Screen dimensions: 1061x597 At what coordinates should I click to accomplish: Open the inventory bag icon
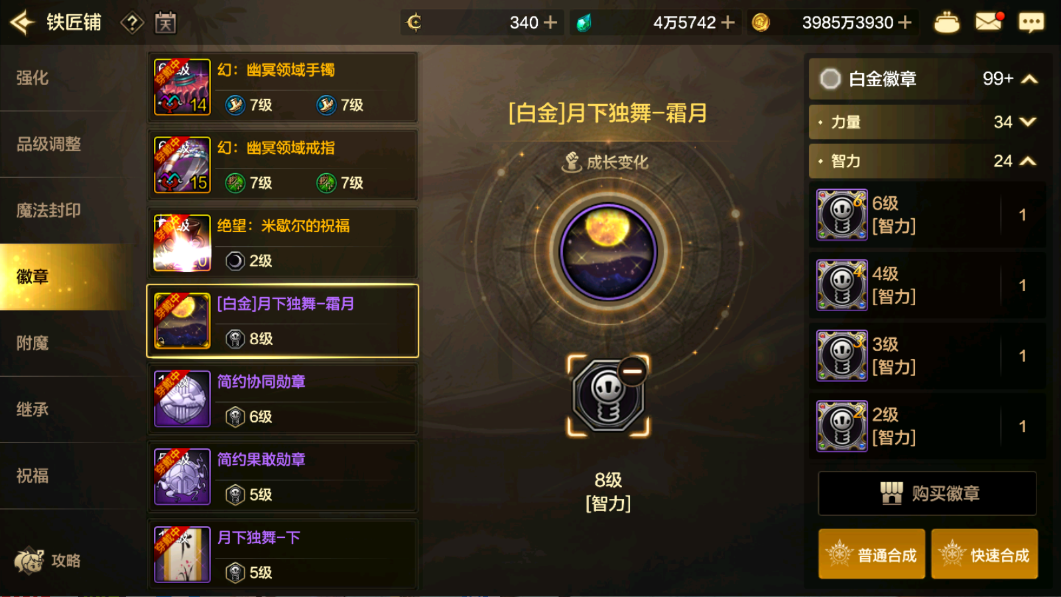pos(946,22)
